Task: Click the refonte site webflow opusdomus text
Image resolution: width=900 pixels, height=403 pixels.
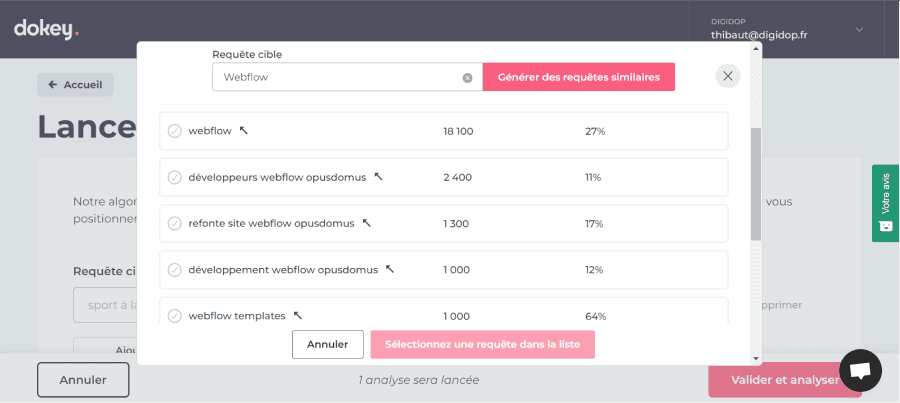Action: [x=271, y=224]
